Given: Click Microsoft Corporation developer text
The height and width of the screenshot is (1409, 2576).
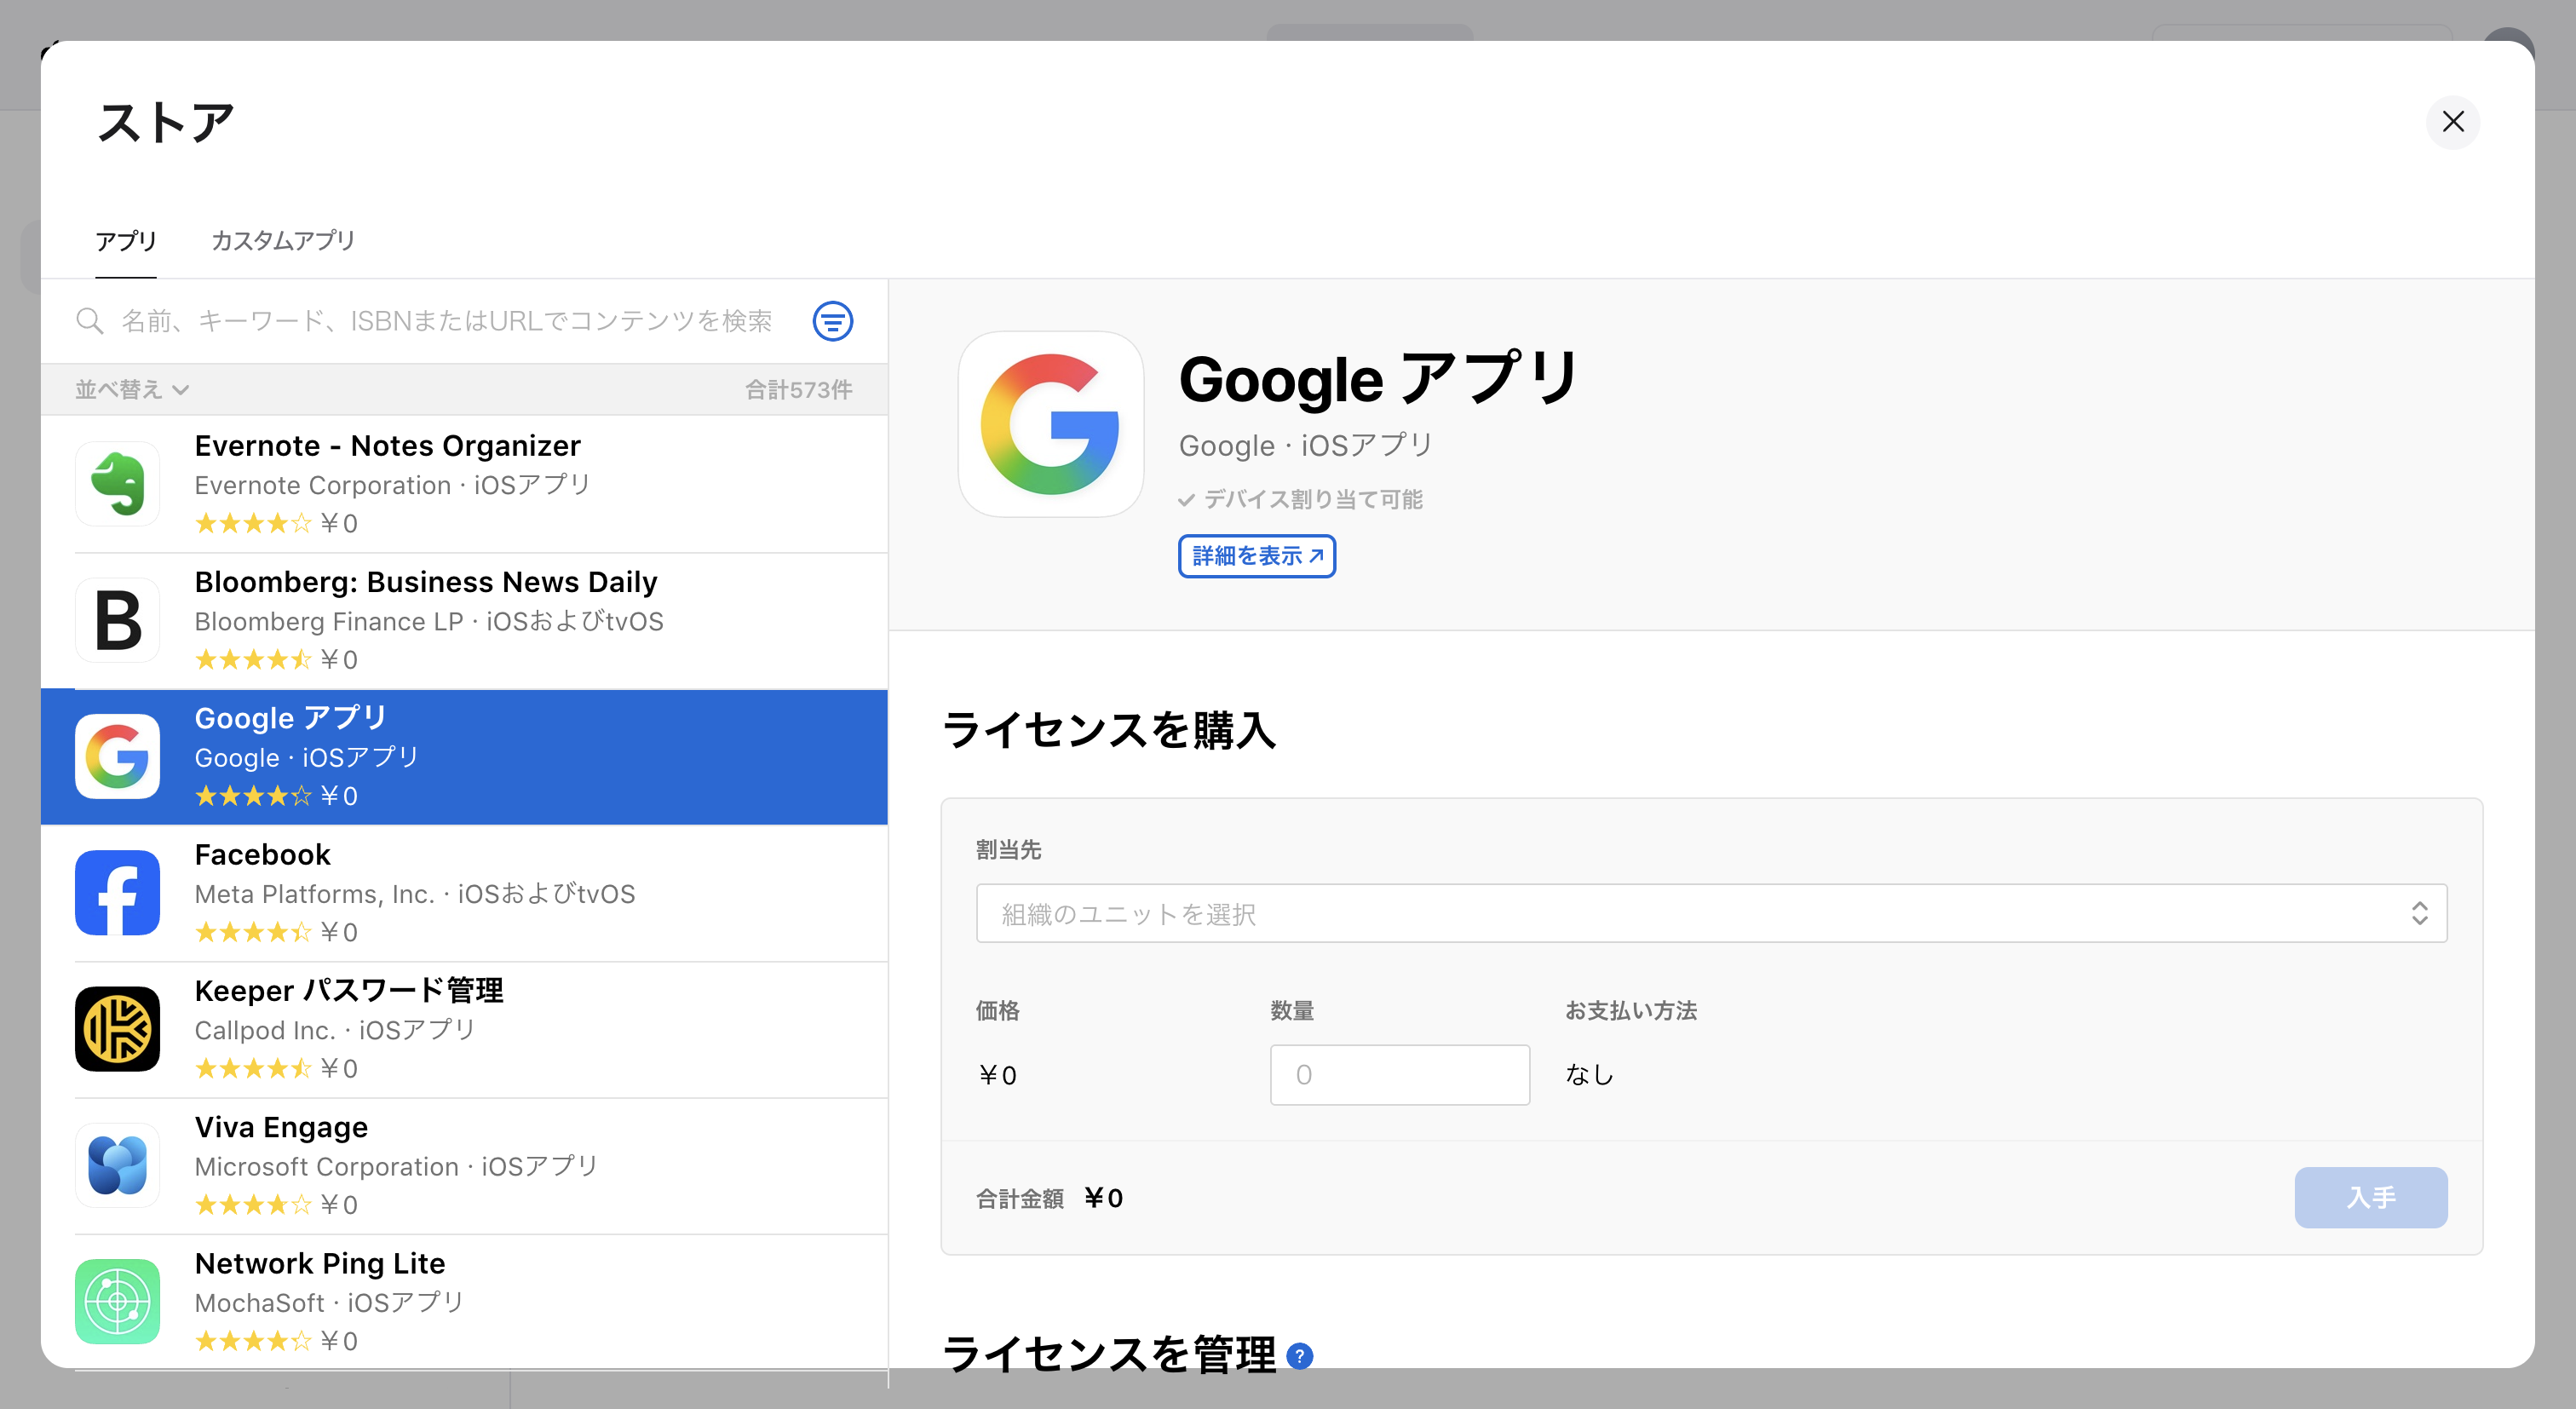Looking at the screenshot, I should click(327, 1166).
